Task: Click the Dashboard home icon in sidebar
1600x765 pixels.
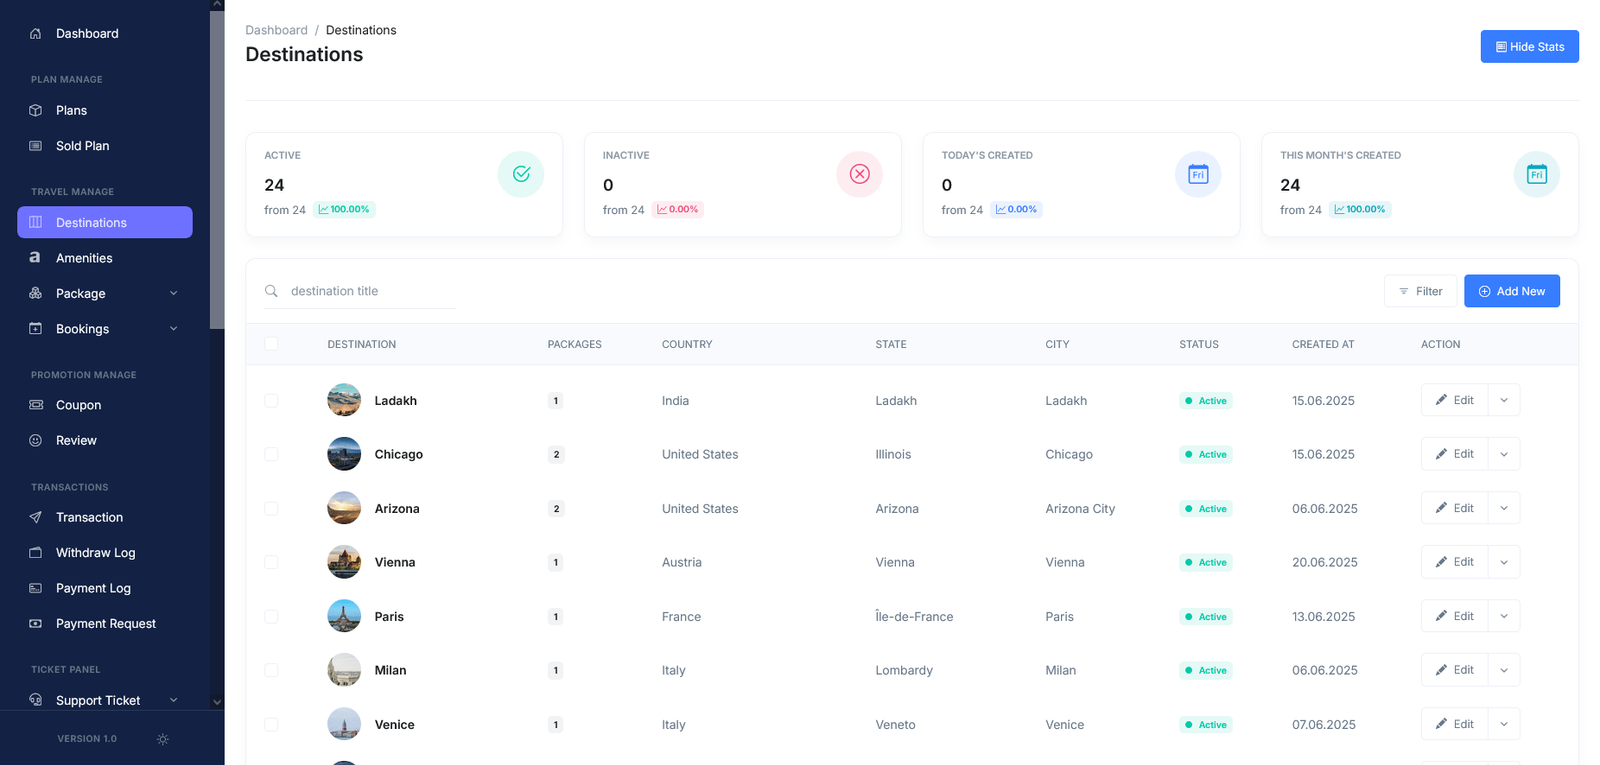Action: [36, 34]
